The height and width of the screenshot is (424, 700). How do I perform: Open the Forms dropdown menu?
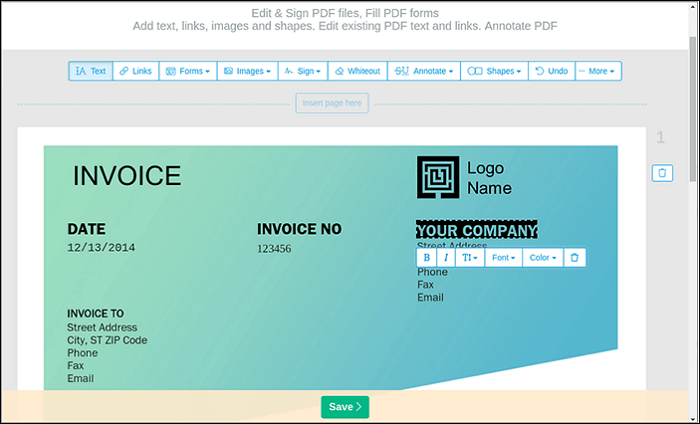pyautogui.click(x=188, y=71)
